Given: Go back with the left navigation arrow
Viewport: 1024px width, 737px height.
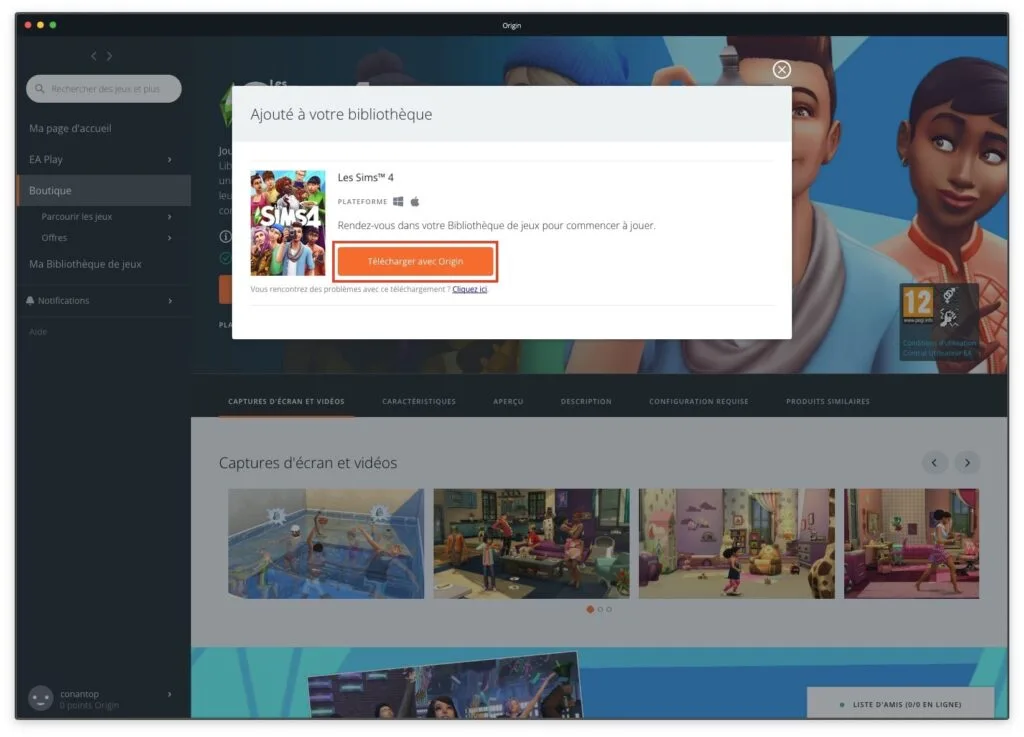Looking at the screenshot, I should [x=93, y=56].
